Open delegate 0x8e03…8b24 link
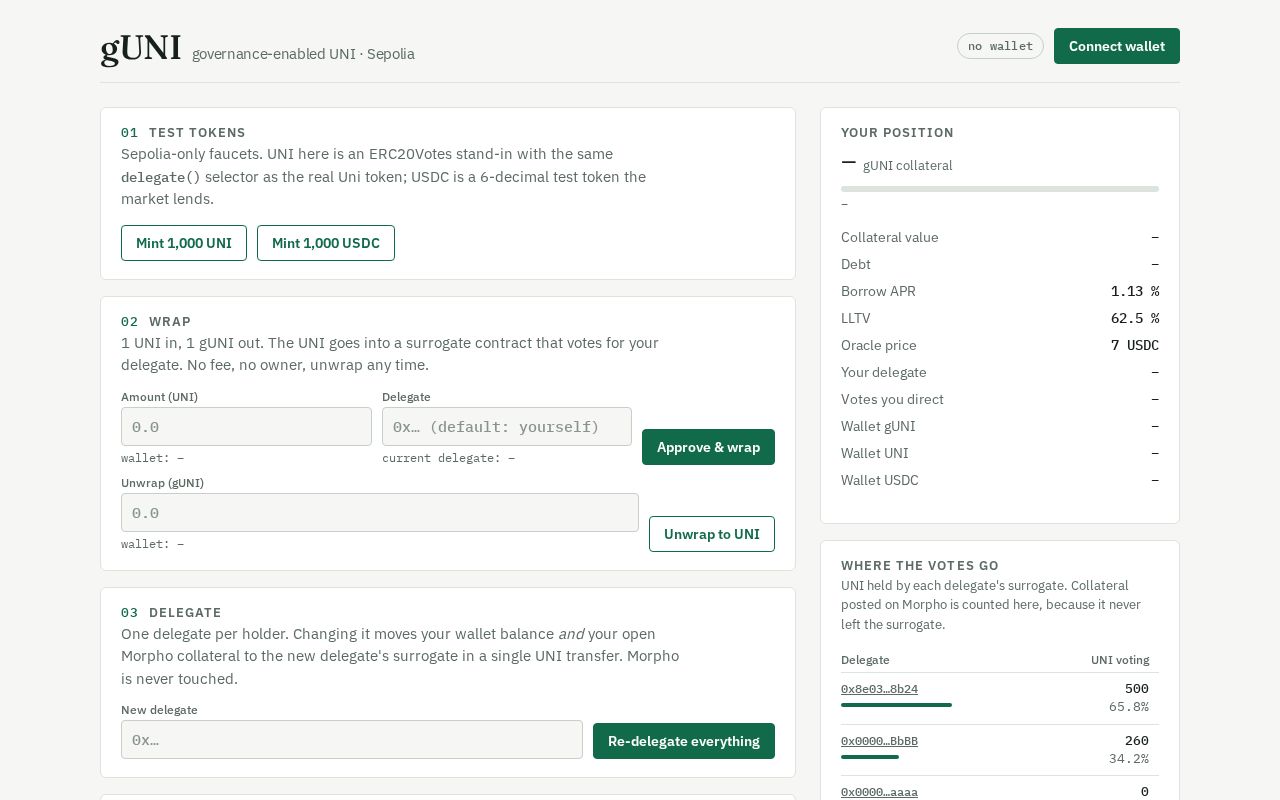The height and width of the screenshot is (800, 1280). click(x=879, y=689)
